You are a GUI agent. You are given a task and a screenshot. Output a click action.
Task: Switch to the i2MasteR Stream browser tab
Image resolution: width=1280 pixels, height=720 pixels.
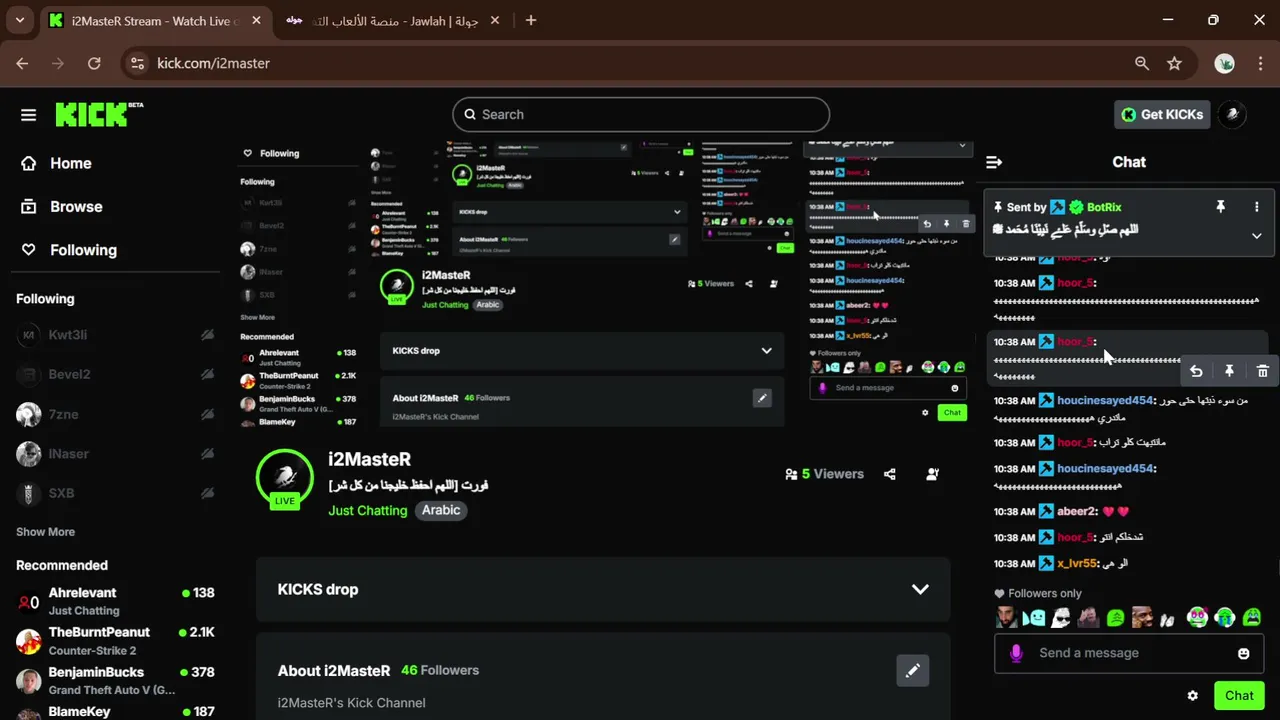[x=155, y=21]
